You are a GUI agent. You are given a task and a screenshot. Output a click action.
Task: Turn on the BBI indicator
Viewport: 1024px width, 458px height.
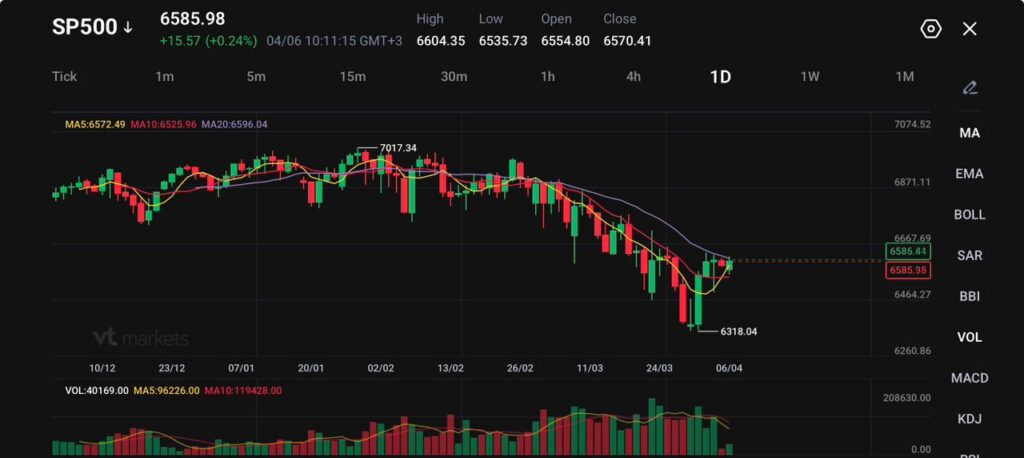point(969,296)
